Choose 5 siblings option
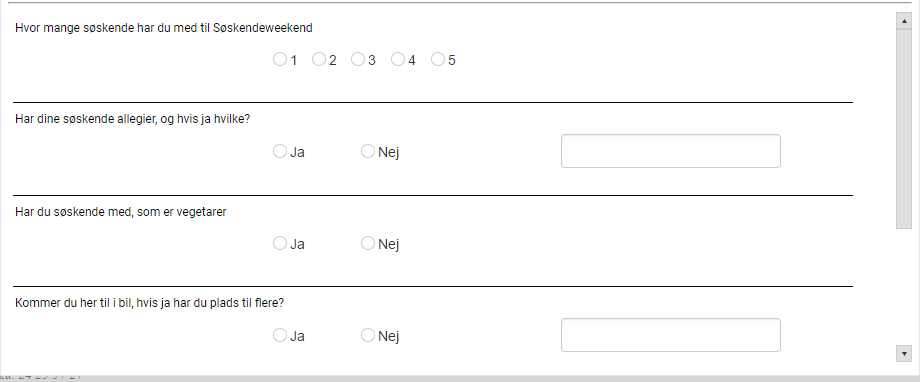Screen dimensions: 920x382 [438, 59]
